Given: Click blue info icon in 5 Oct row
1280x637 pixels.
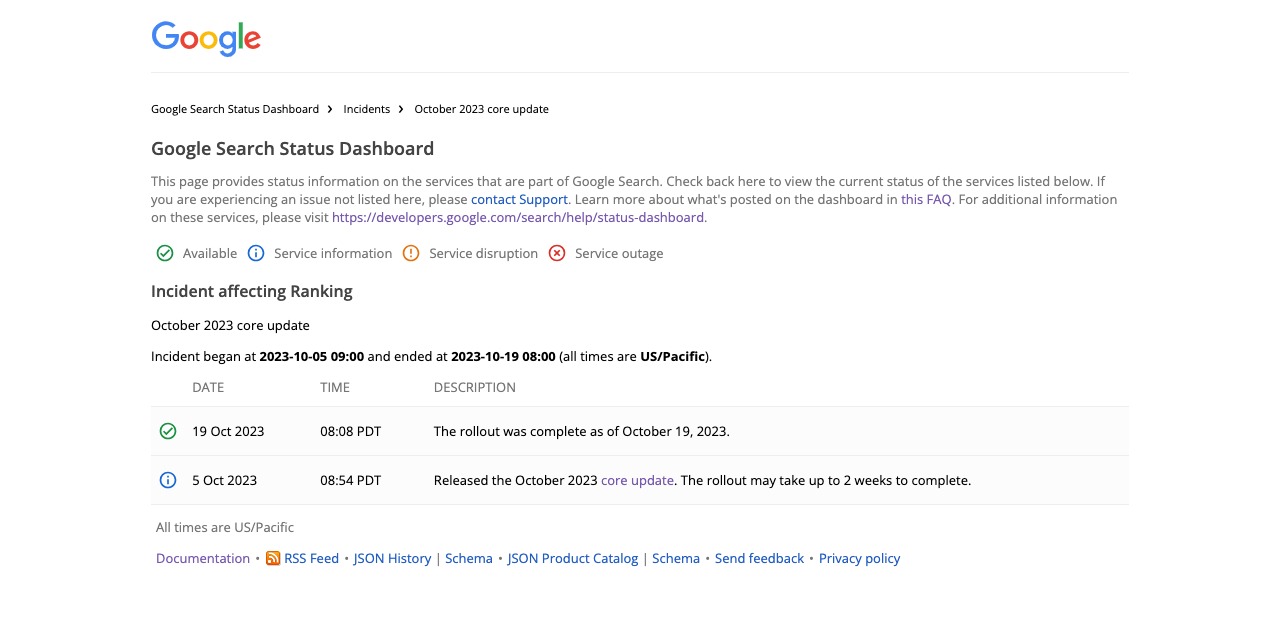Looking at the screenshot, I should (168, 480).
